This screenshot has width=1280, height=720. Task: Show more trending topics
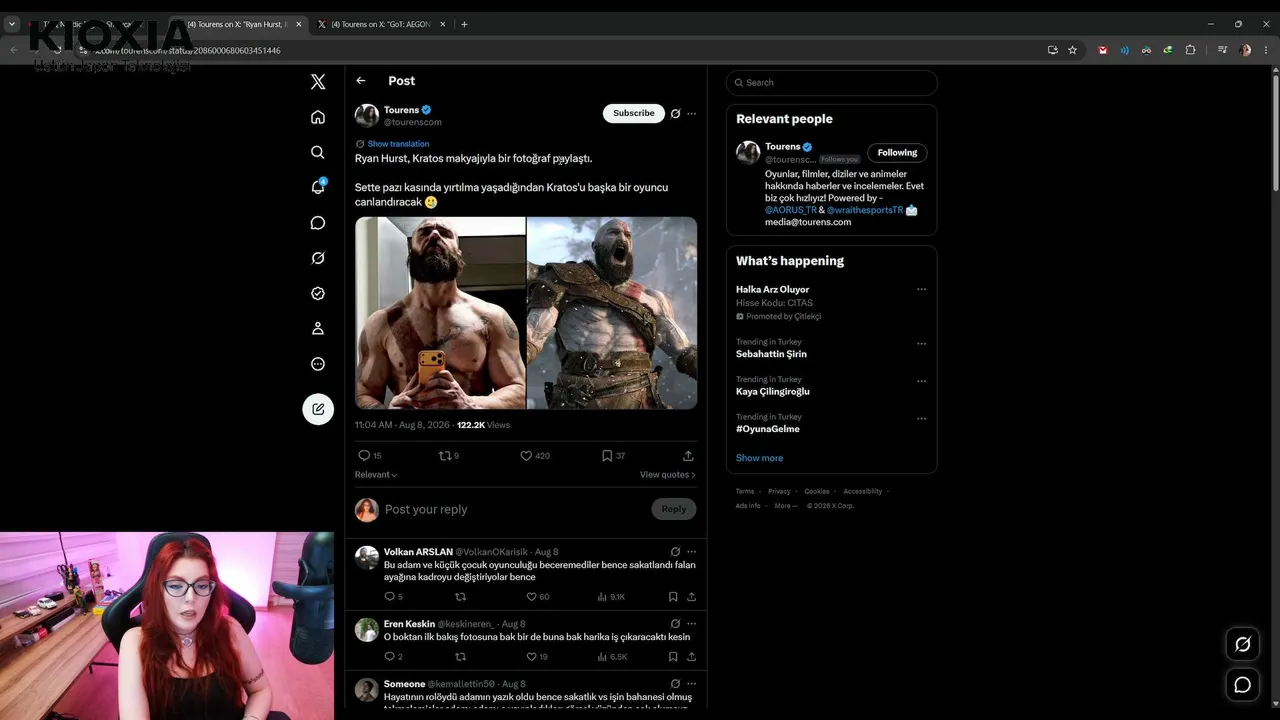coord(760,458)
